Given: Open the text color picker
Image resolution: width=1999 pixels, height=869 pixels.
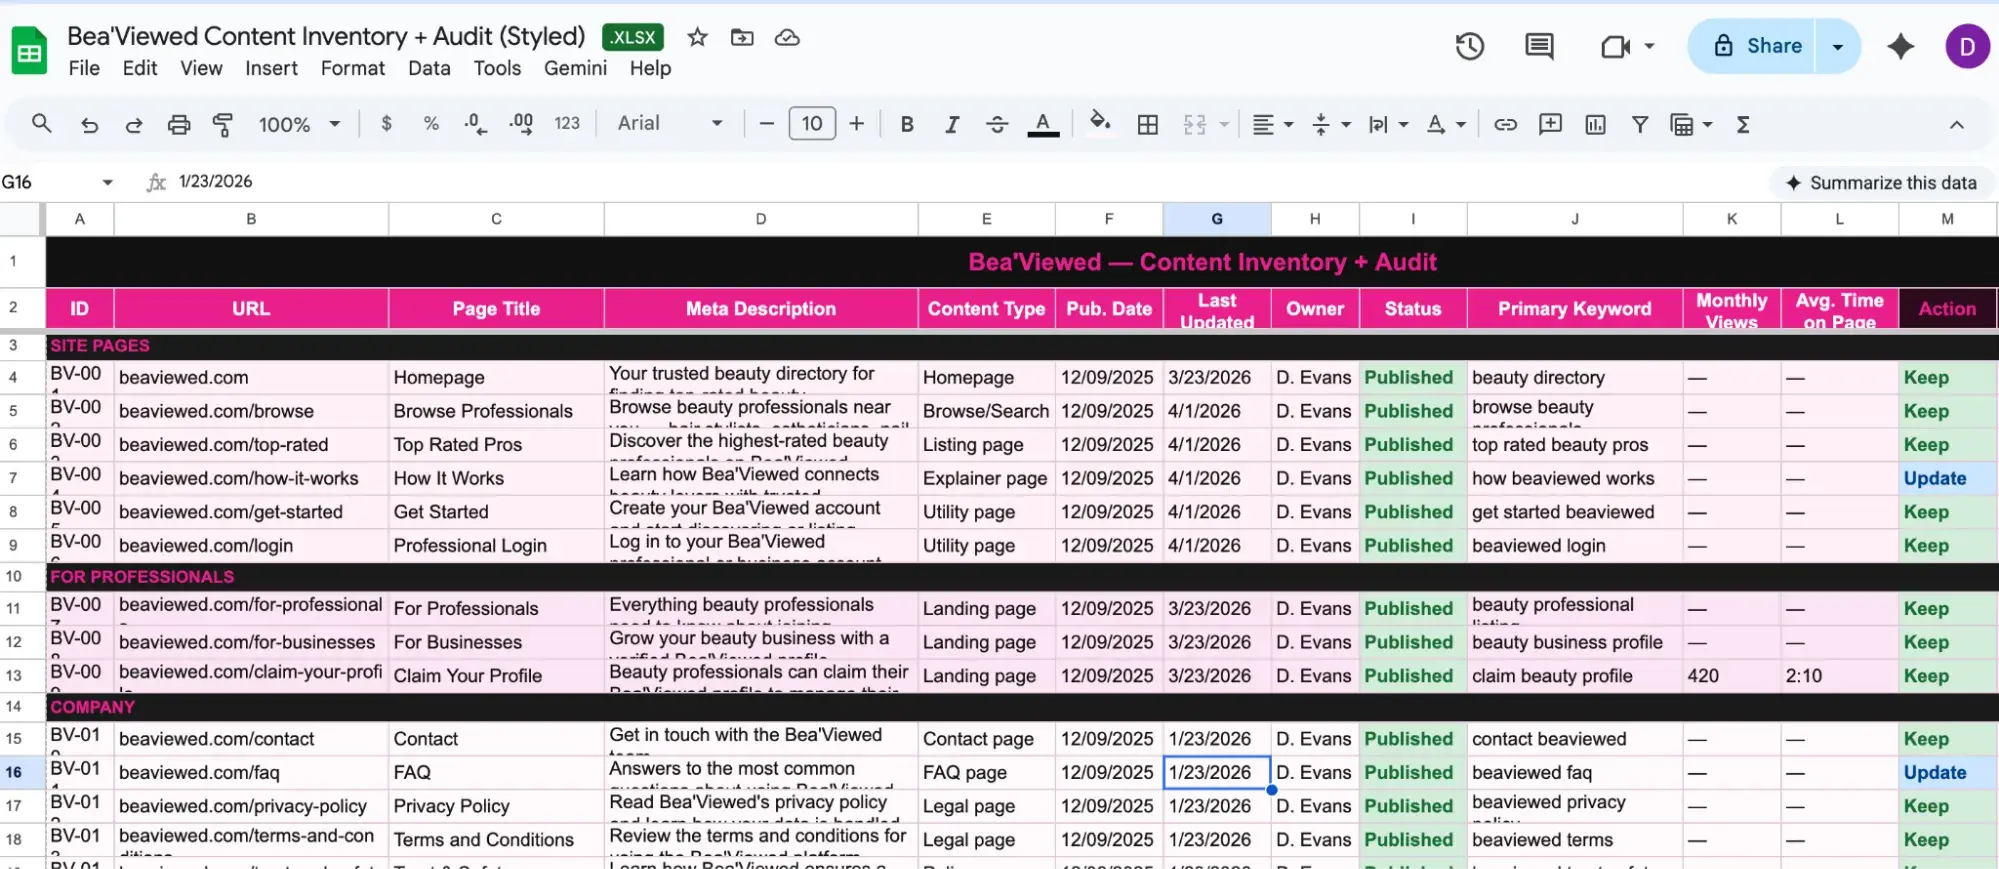Looking at the screenshot, I should click(x=1043, y=125).
